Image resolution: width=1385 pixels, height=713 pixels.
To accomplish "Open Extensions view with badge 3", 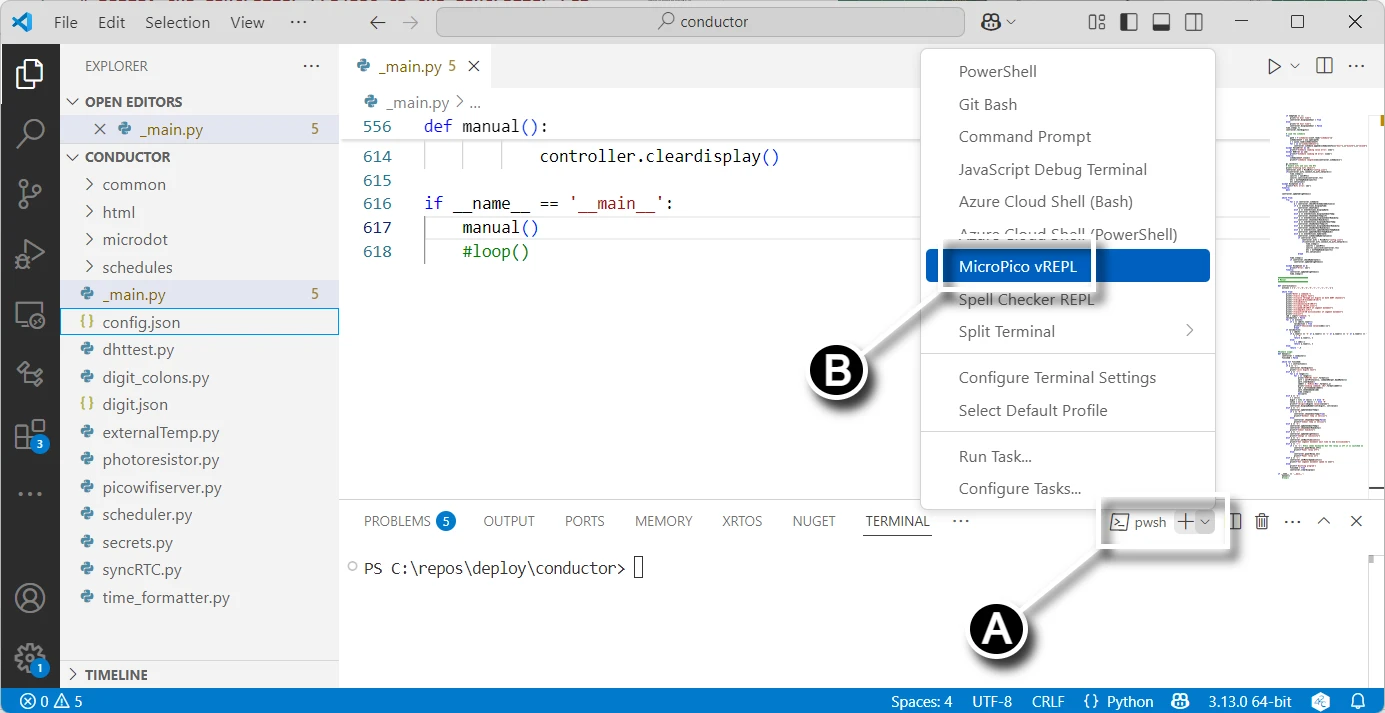I will point(30,435).
